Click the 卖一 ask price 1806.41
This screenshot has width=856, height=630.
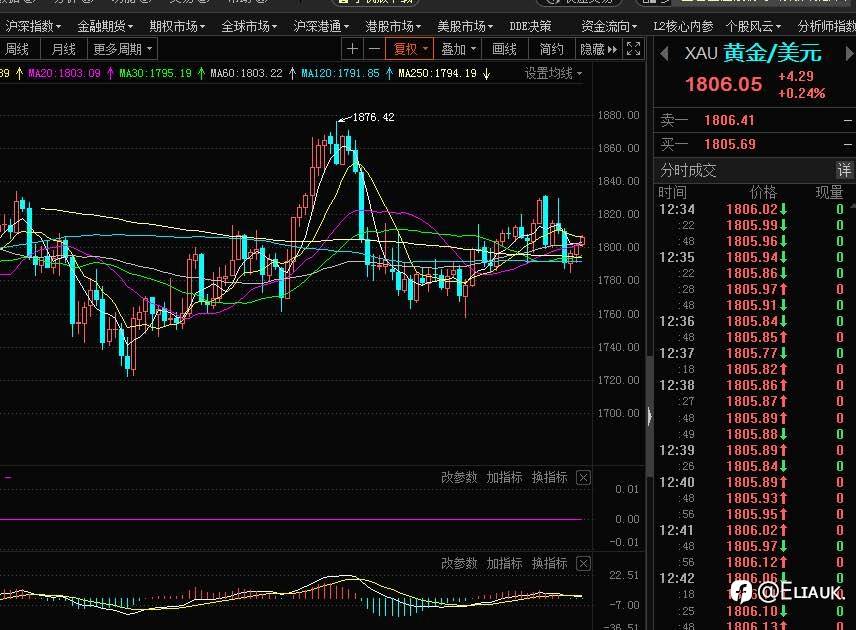click(729, 120)
